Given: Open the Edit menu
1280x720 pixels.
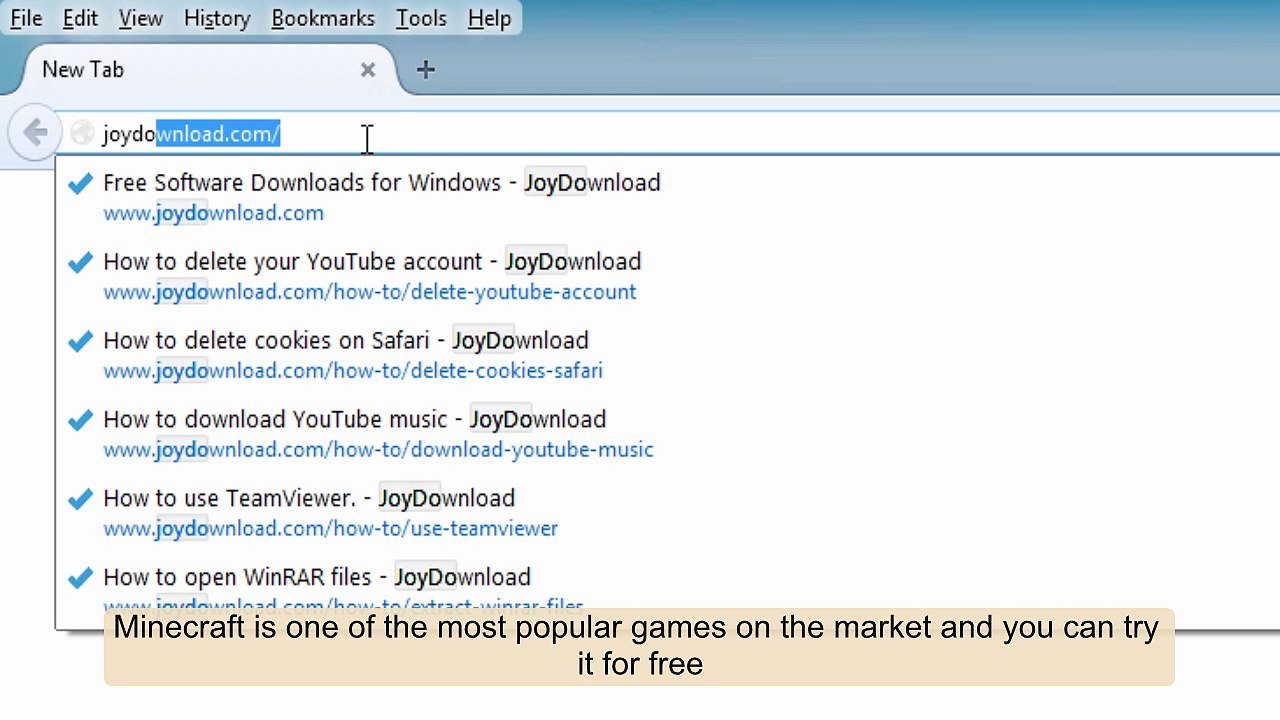Looking at the screenshot, I should click(80, 18).
